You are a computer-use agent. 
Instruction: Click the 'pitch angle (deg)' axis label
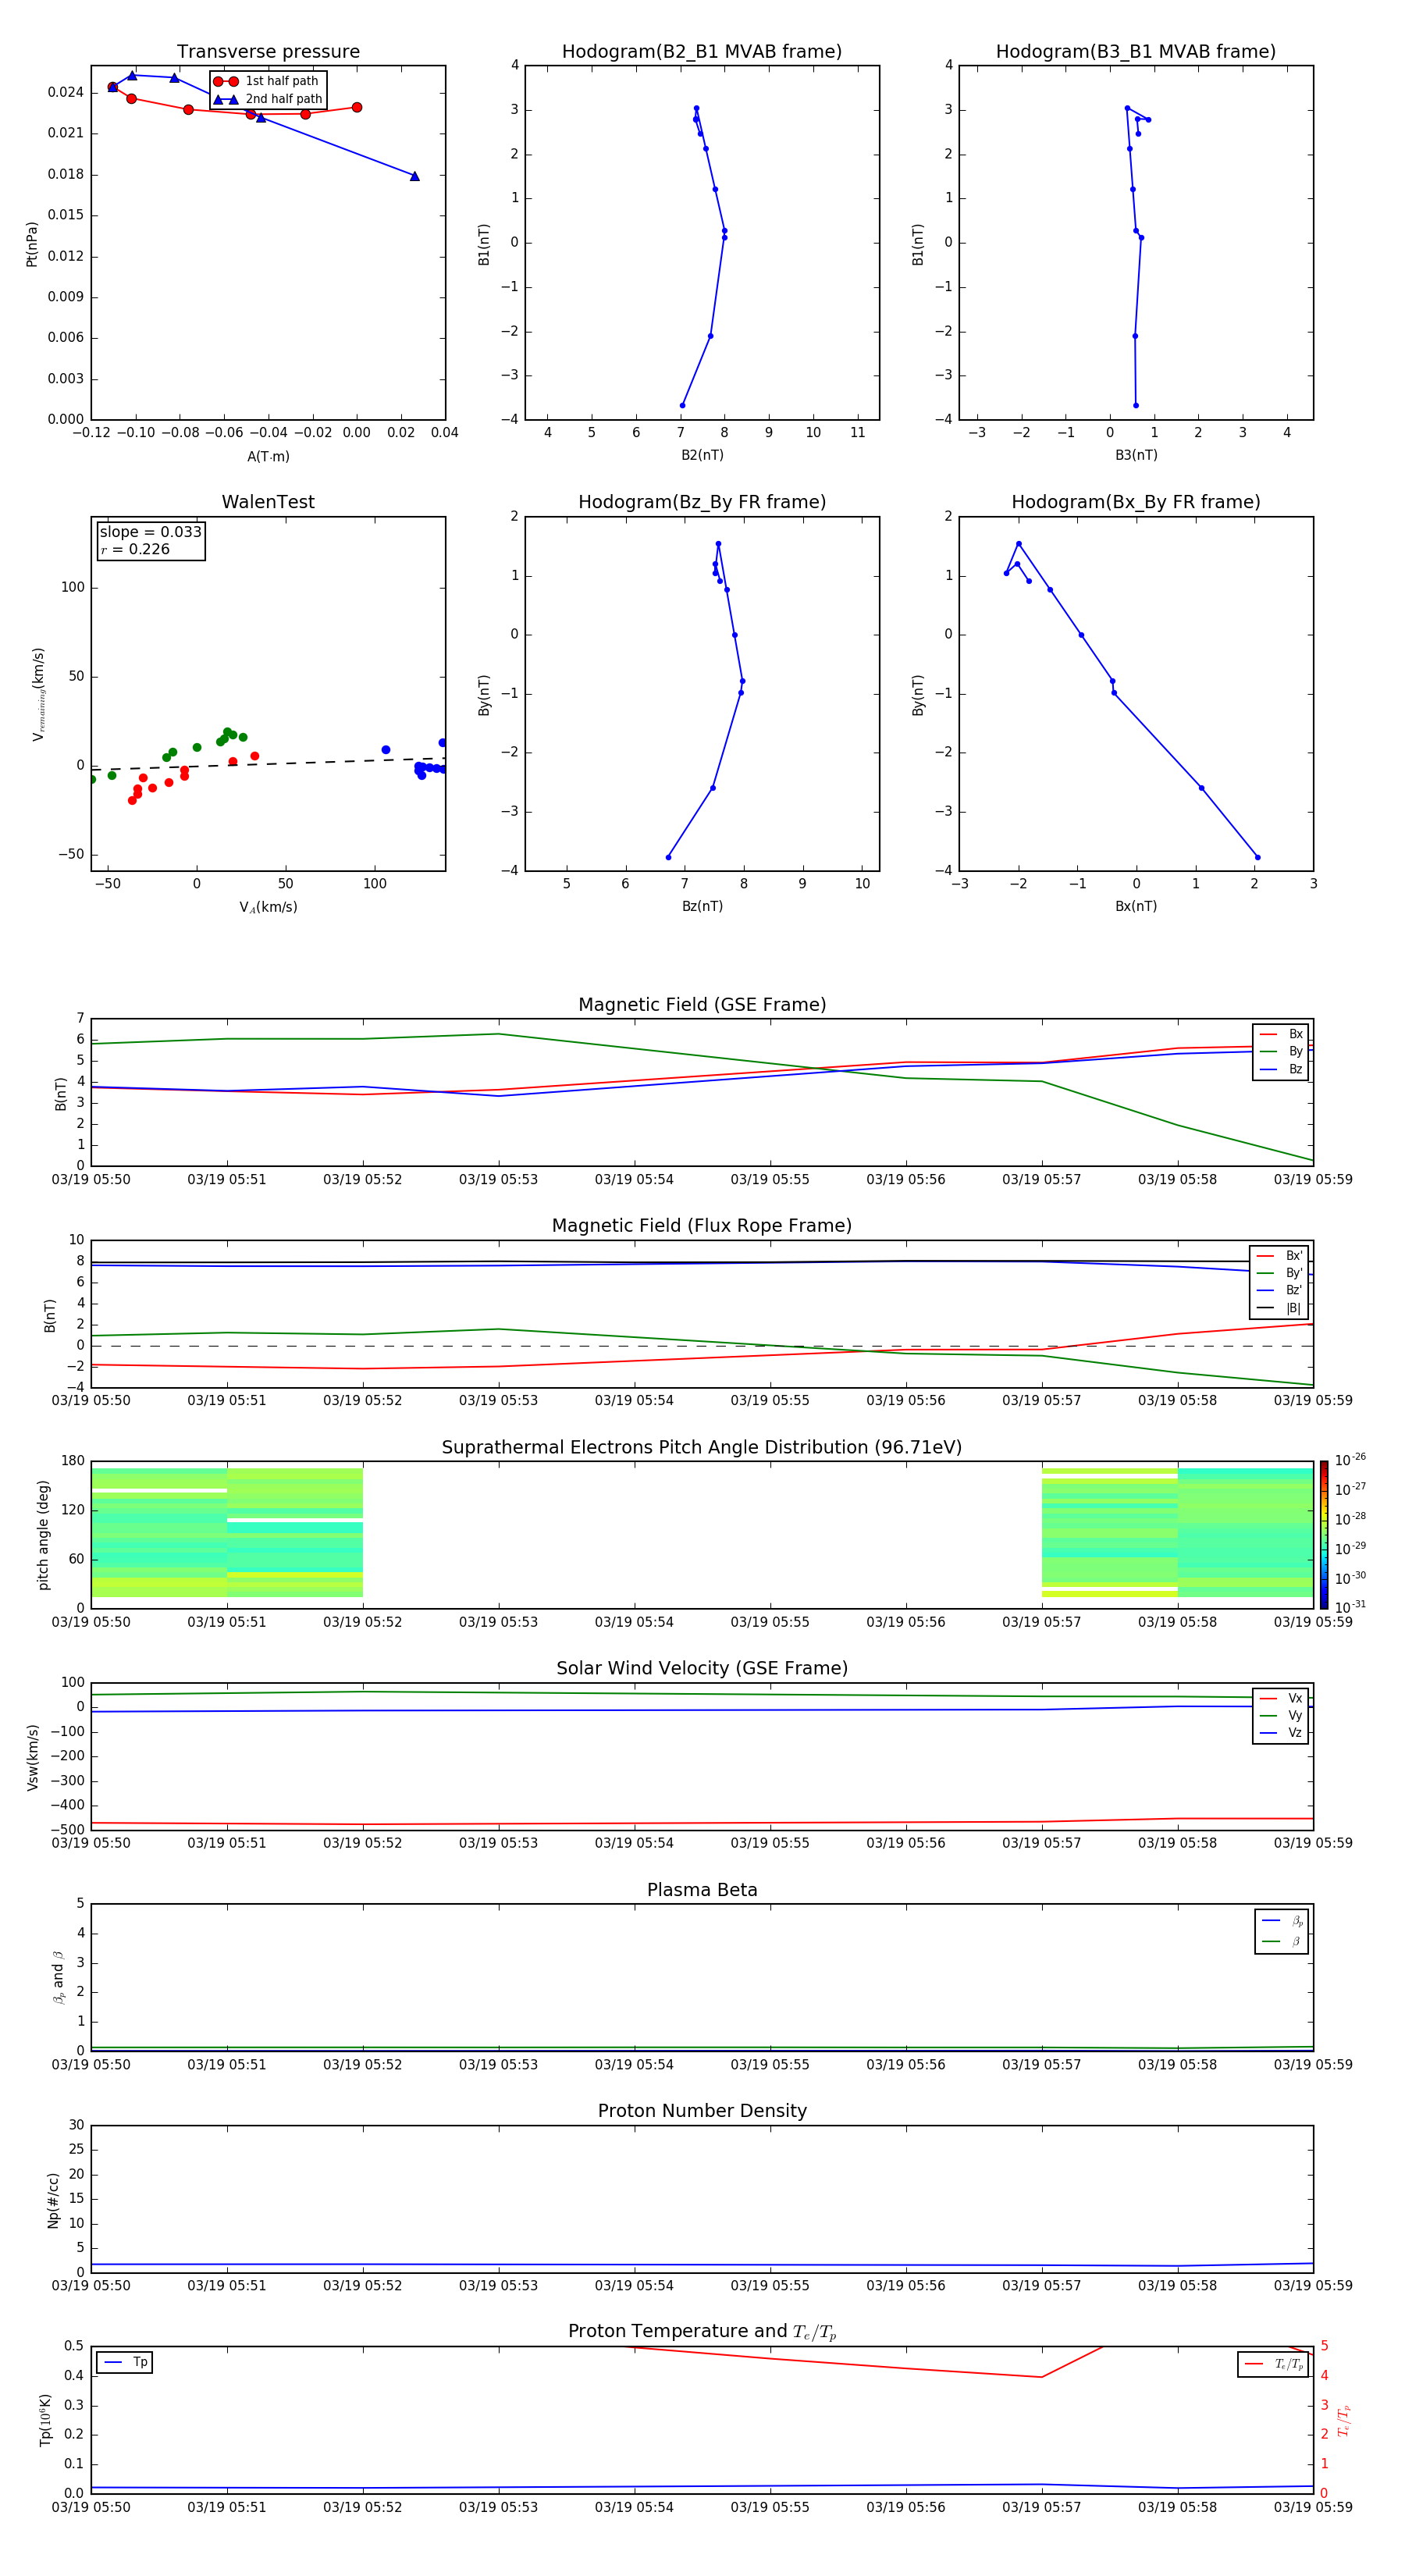click(43, 1534)
